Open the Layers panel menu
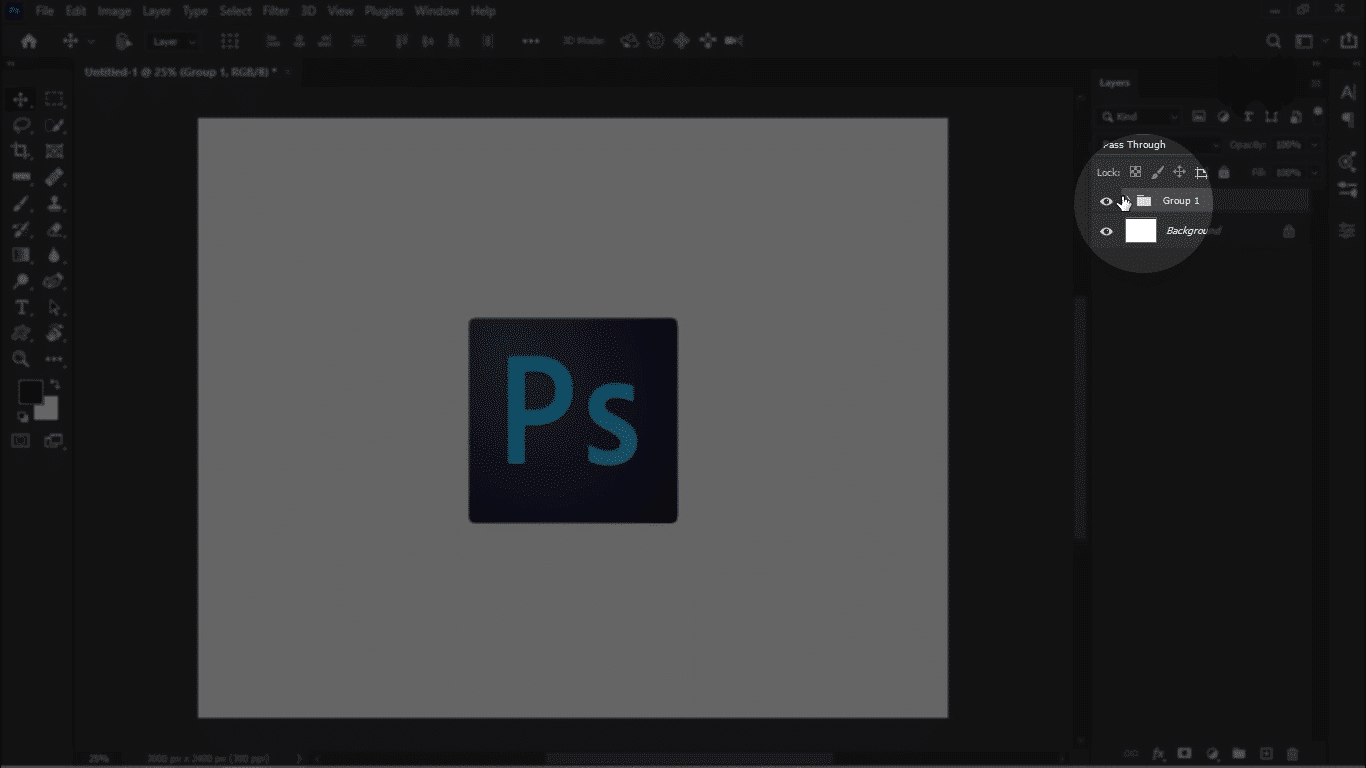 [1316, 83]
